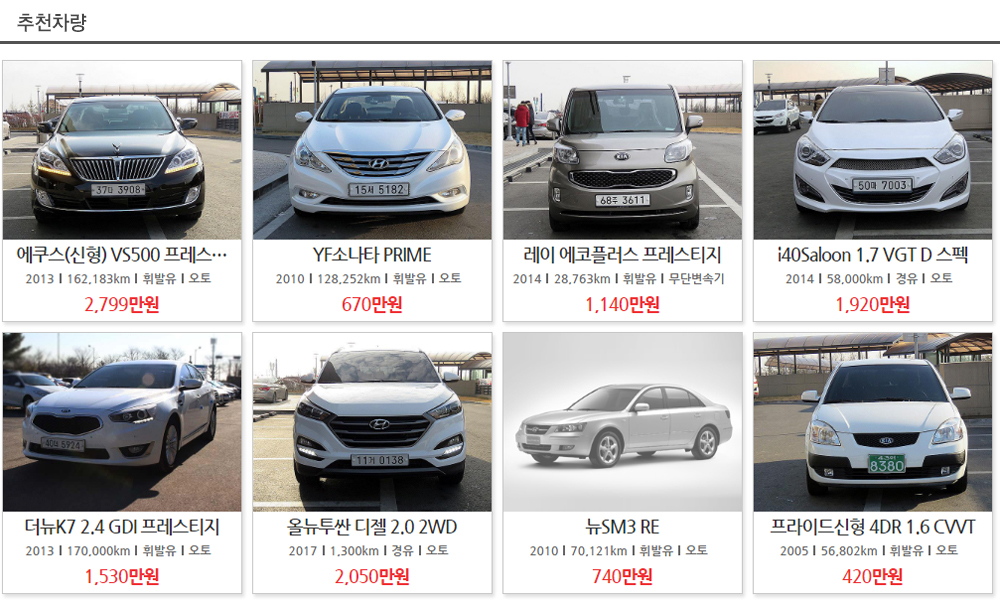Open the beige Kia Ray car photo
The height and width of the screenshot is (600, 1000).
[x=622, y=150]
